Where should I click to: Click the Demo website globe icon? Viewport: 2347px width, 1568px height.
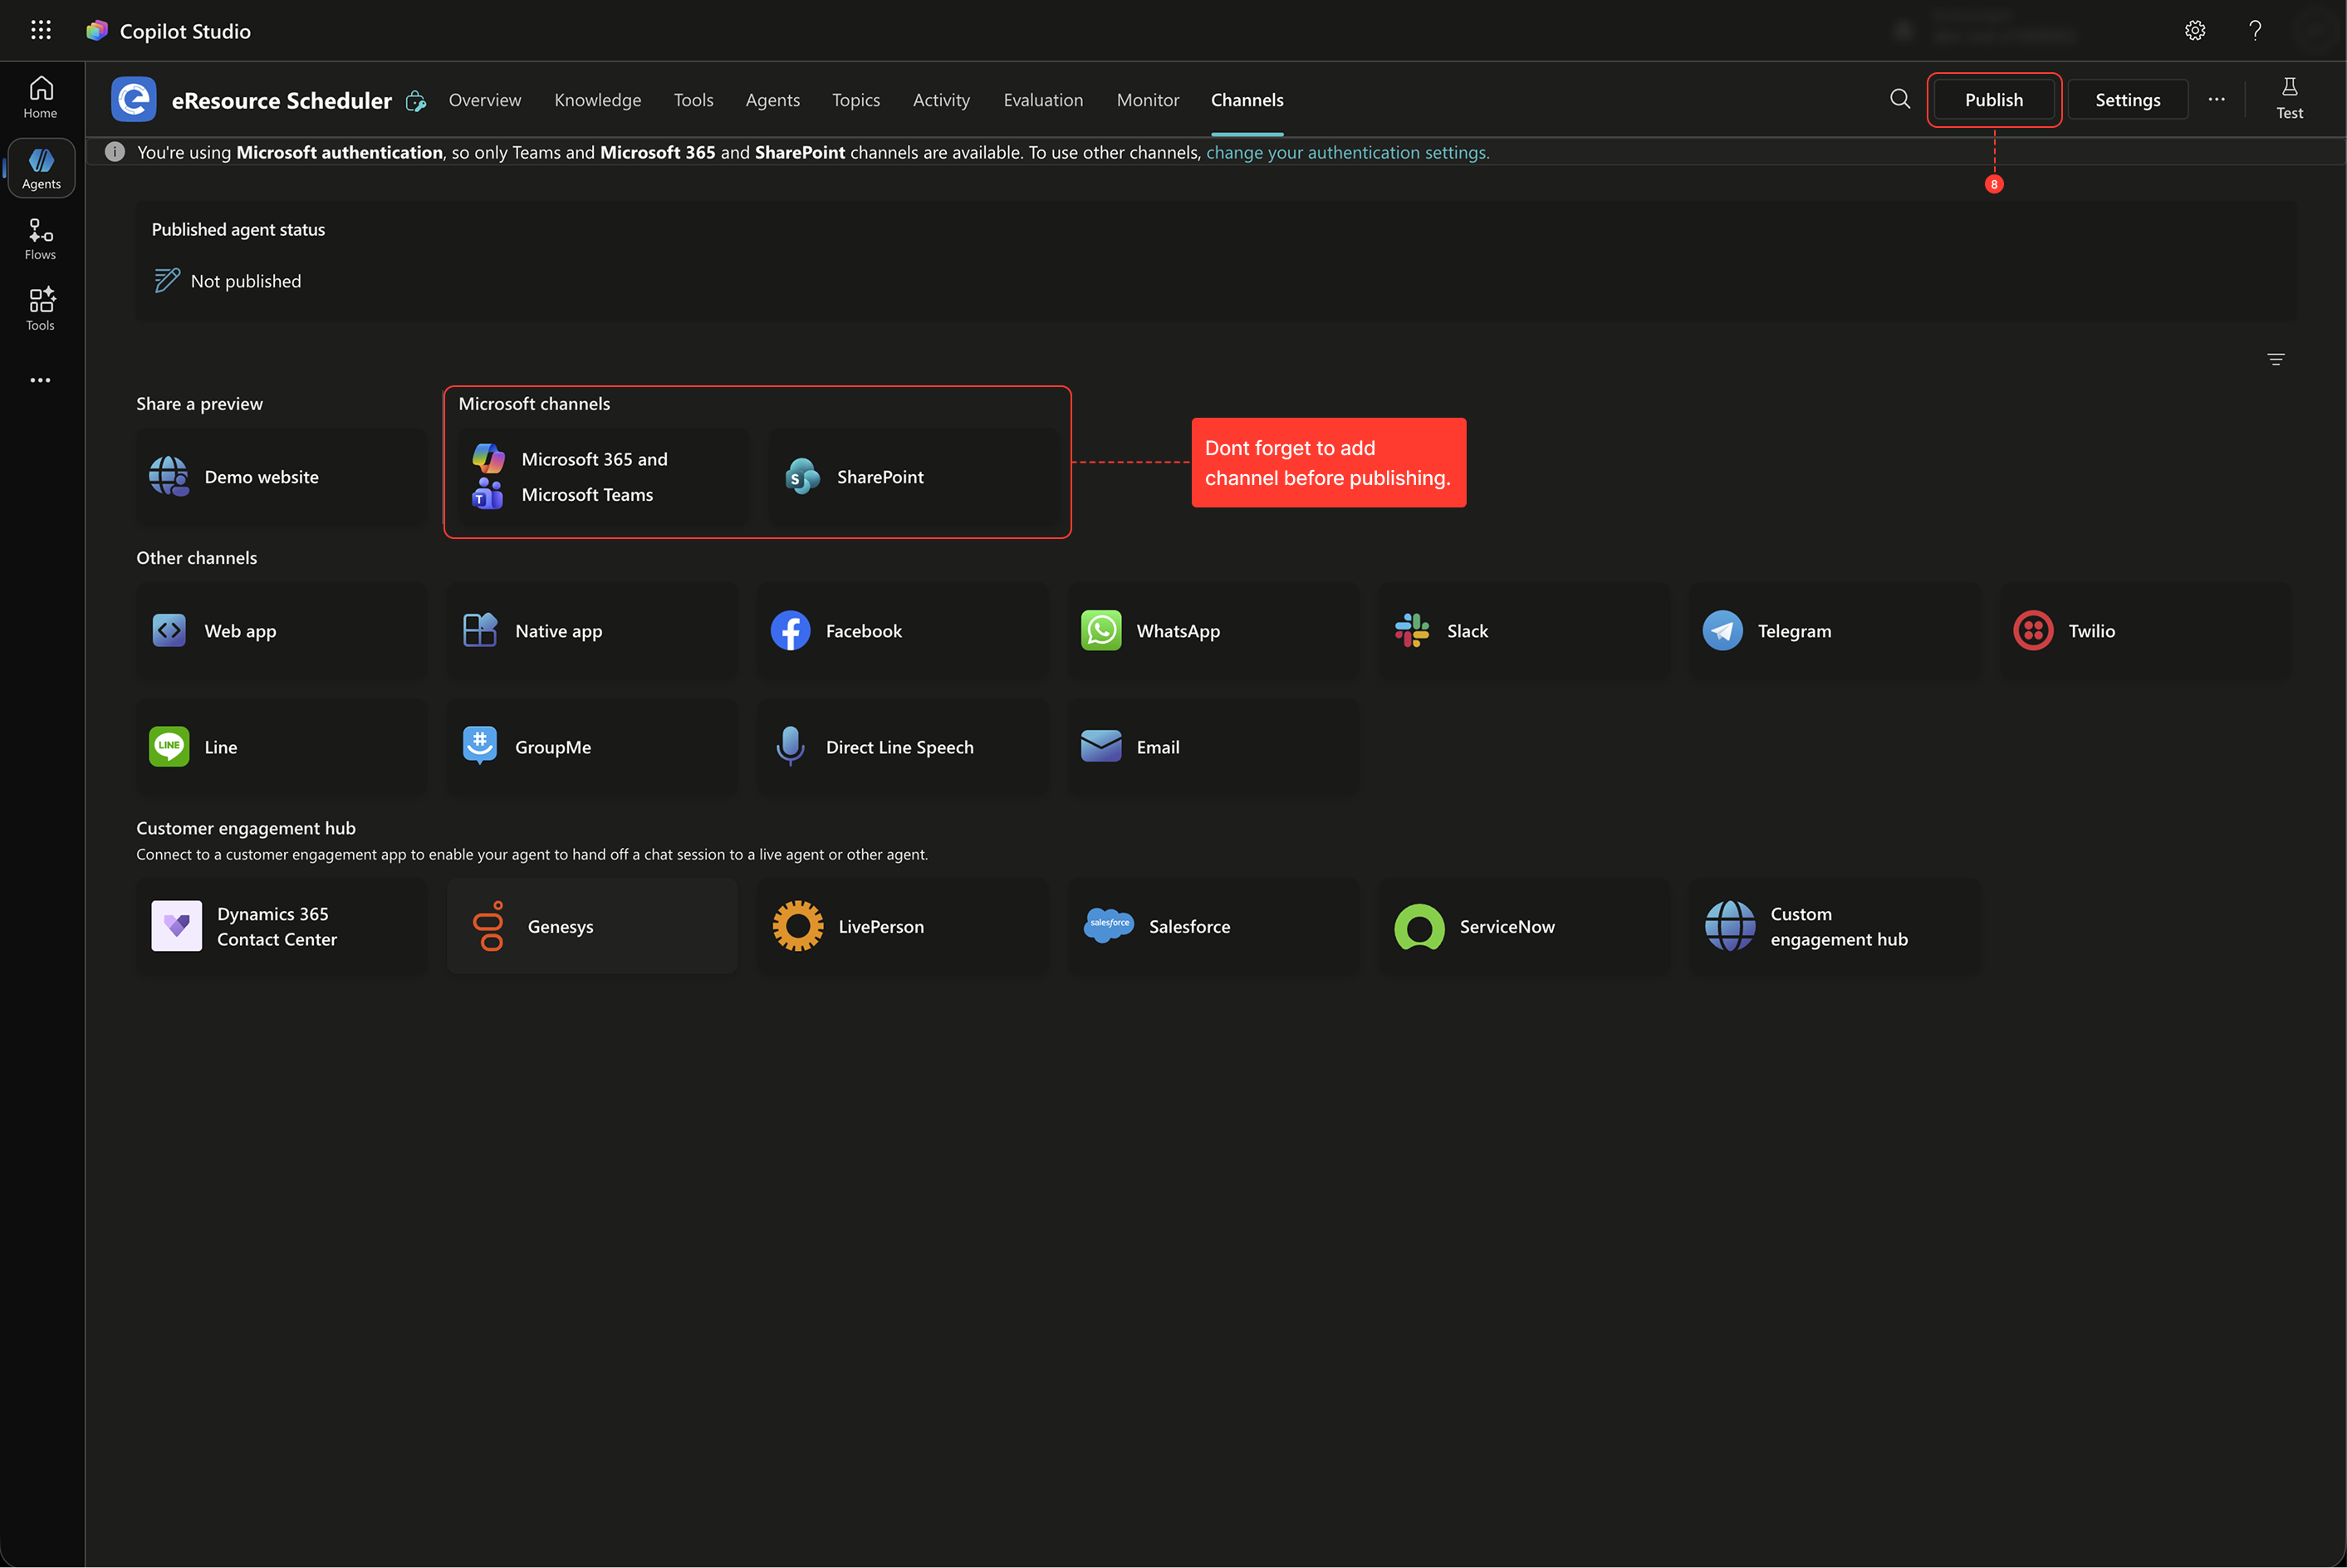click(x=169, y=477)
